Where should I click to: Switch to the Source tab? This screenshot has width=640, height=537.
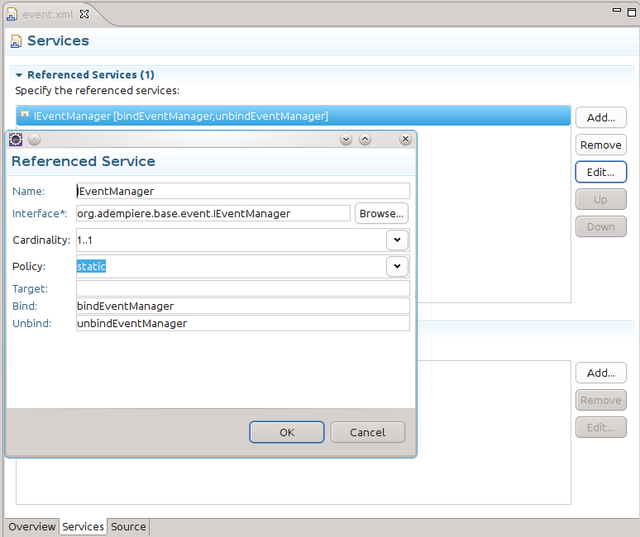(128, 527)
